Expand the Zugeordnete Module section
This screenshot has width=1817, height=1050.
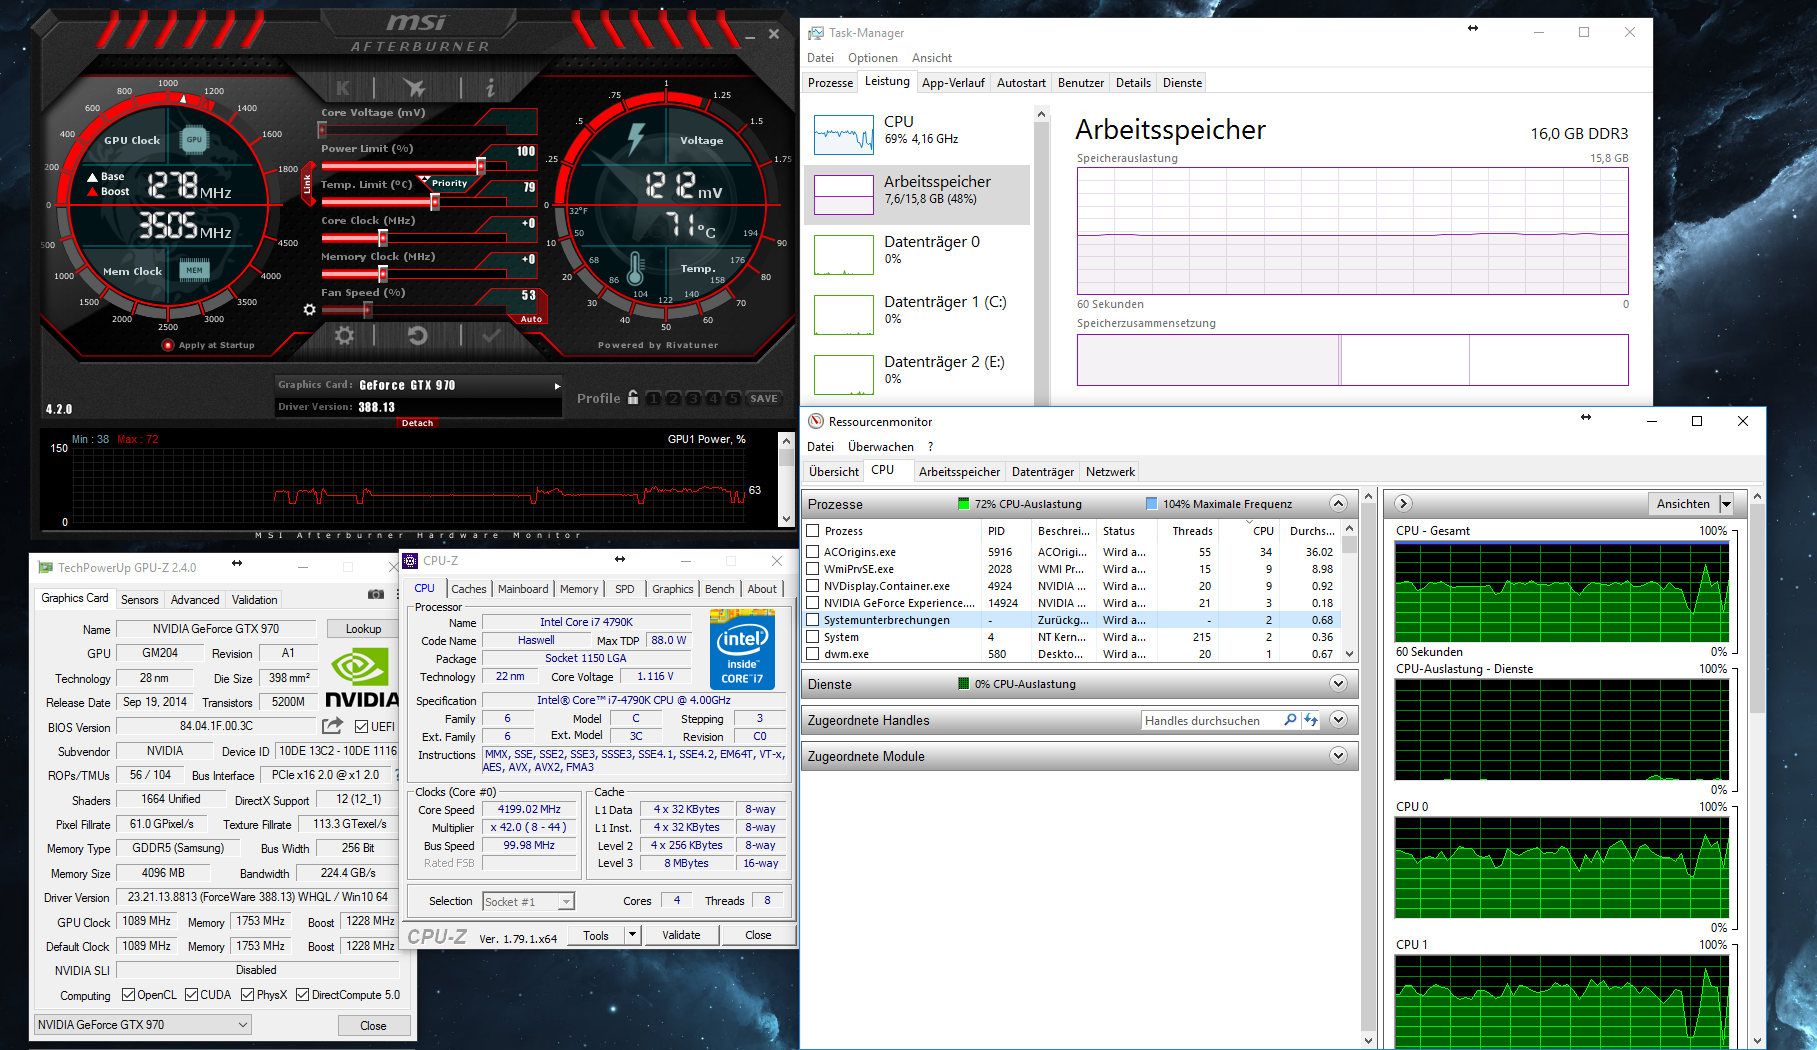point(1339,756)
